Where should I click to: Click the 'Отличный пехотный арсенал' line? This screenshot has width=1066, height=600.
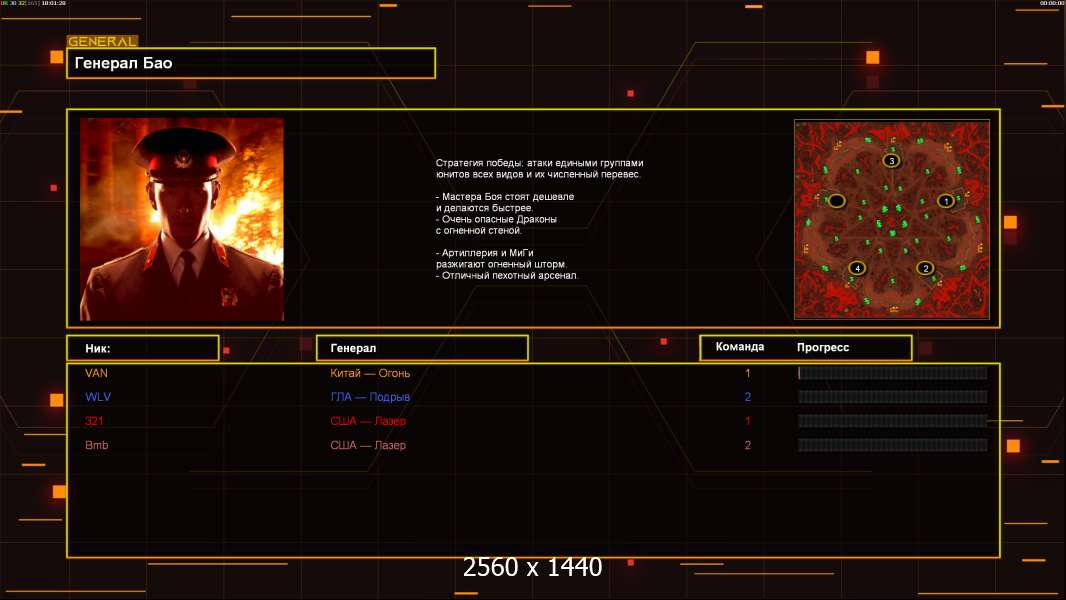coord(507,276)
